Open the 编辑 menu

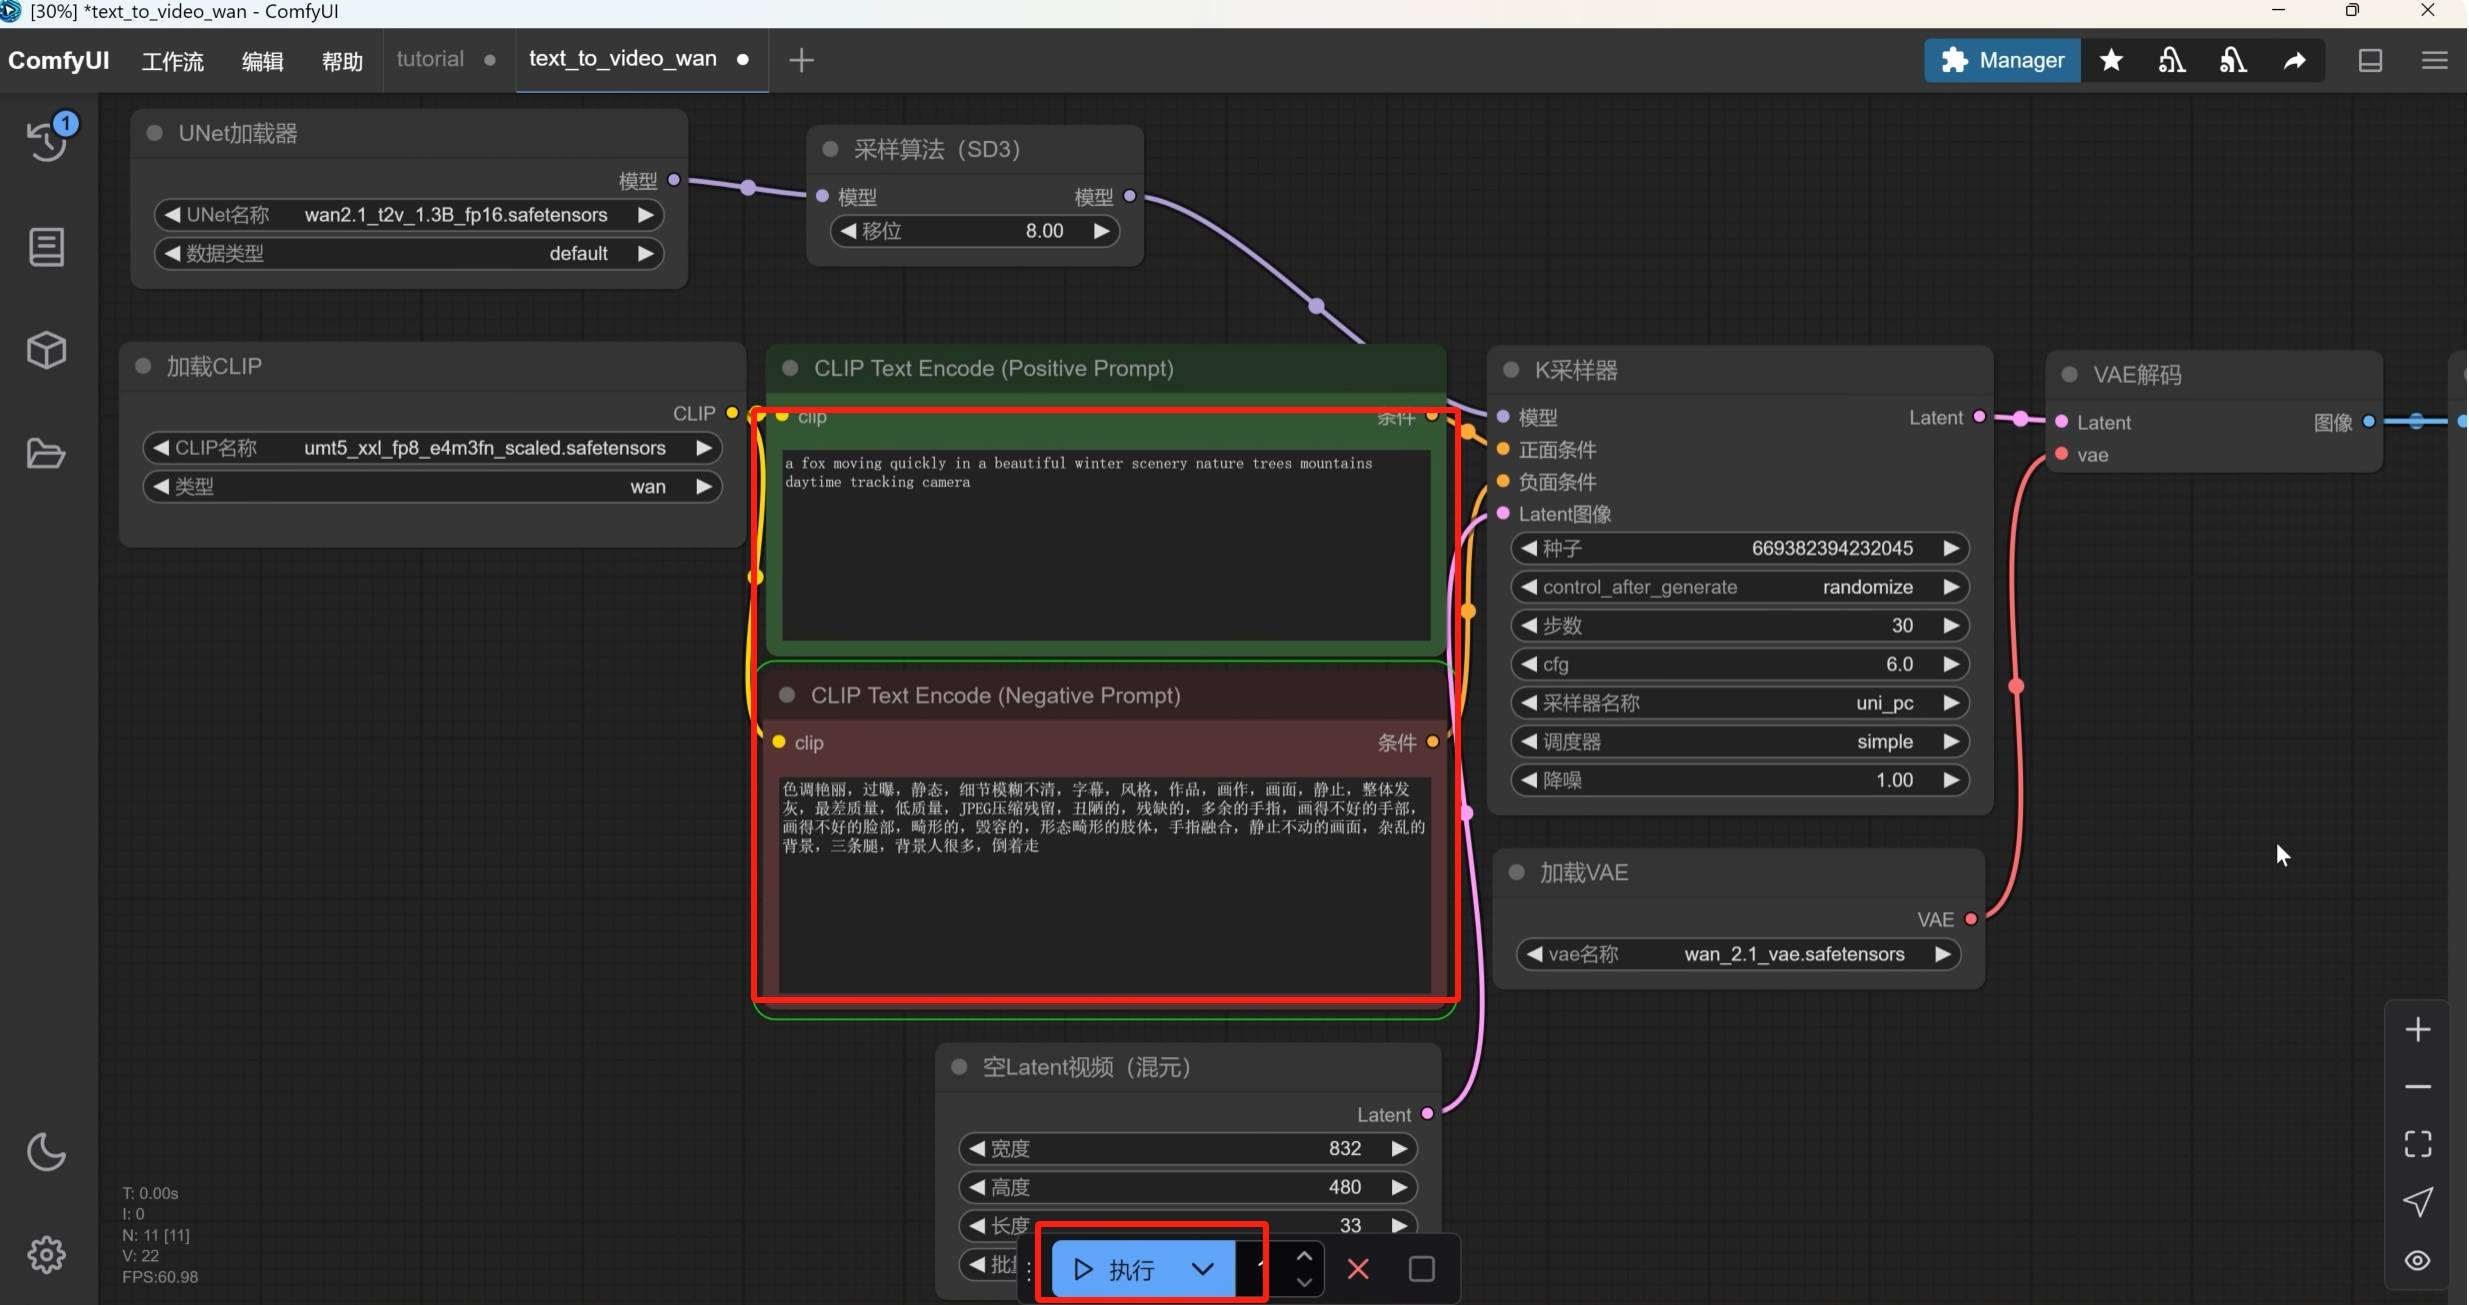263,61
